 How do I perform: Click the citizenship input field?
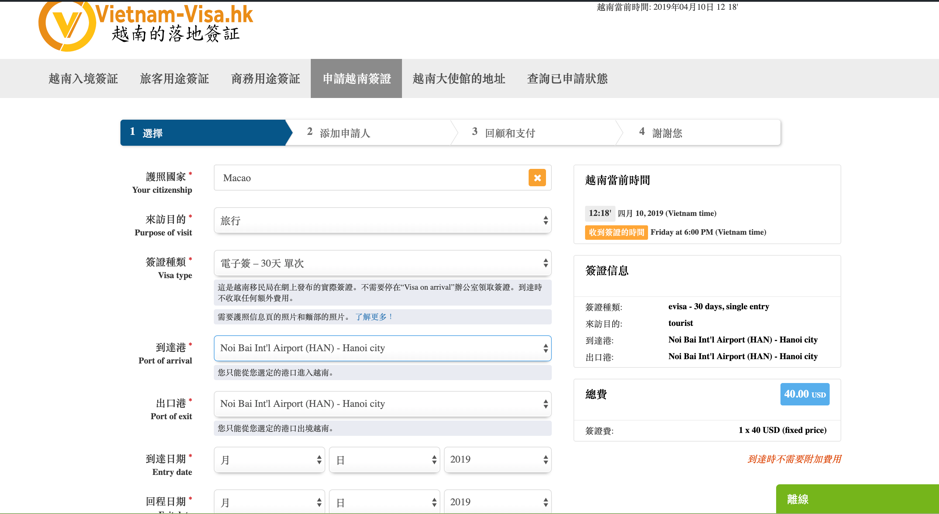(x=370, y=178)
